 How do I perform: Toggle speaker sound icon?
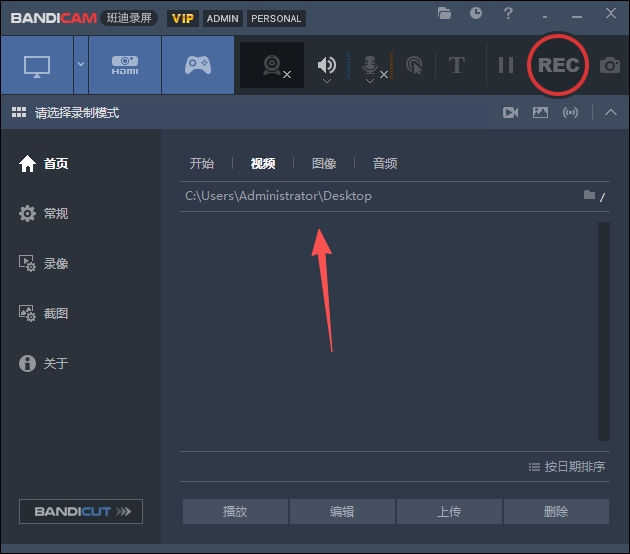point(327,64)
